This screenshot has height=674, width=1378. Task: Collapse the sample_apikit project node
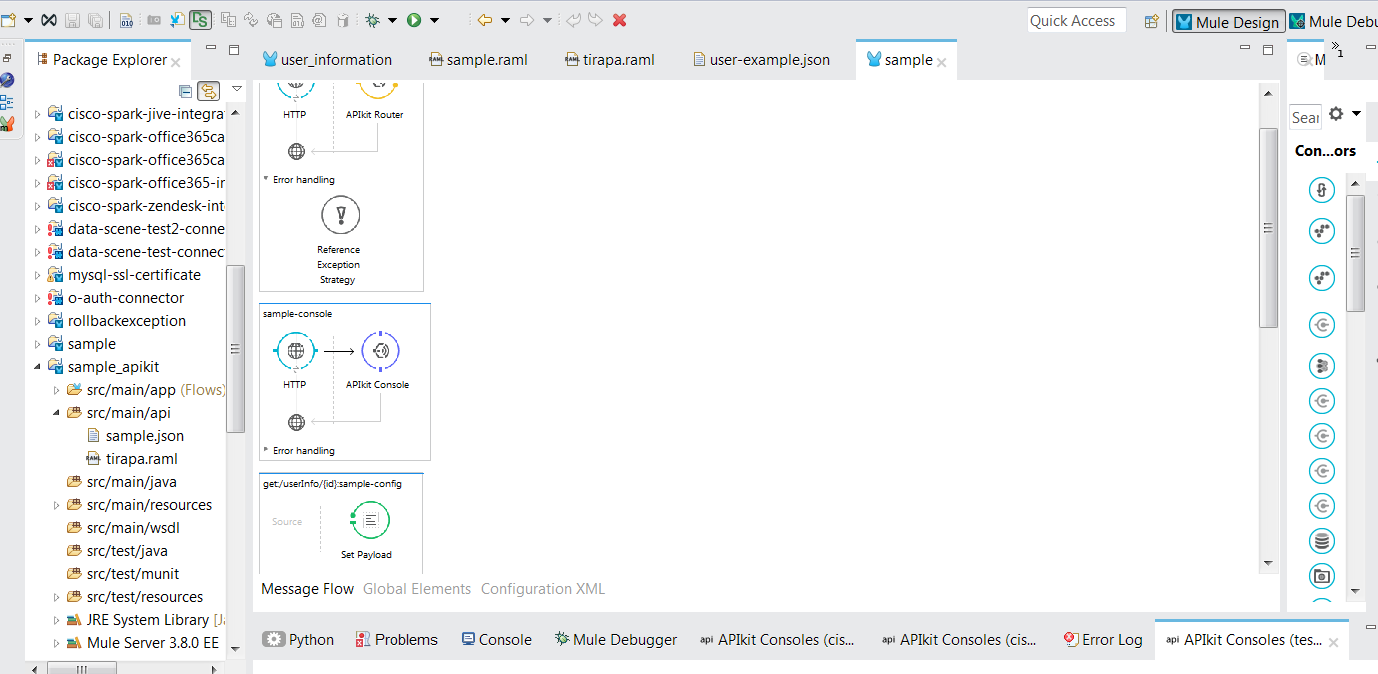(x=38, y=367)
